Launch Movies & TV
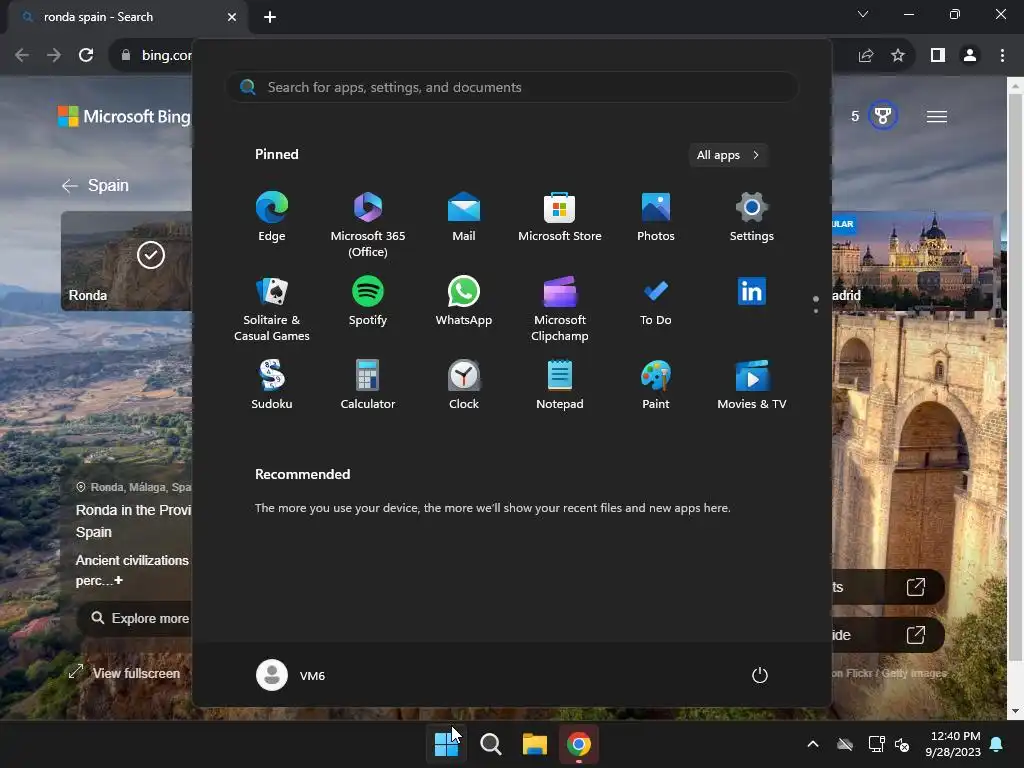Image resolution: width=1024 pixels, height=768 pixels. coord(752,385)
